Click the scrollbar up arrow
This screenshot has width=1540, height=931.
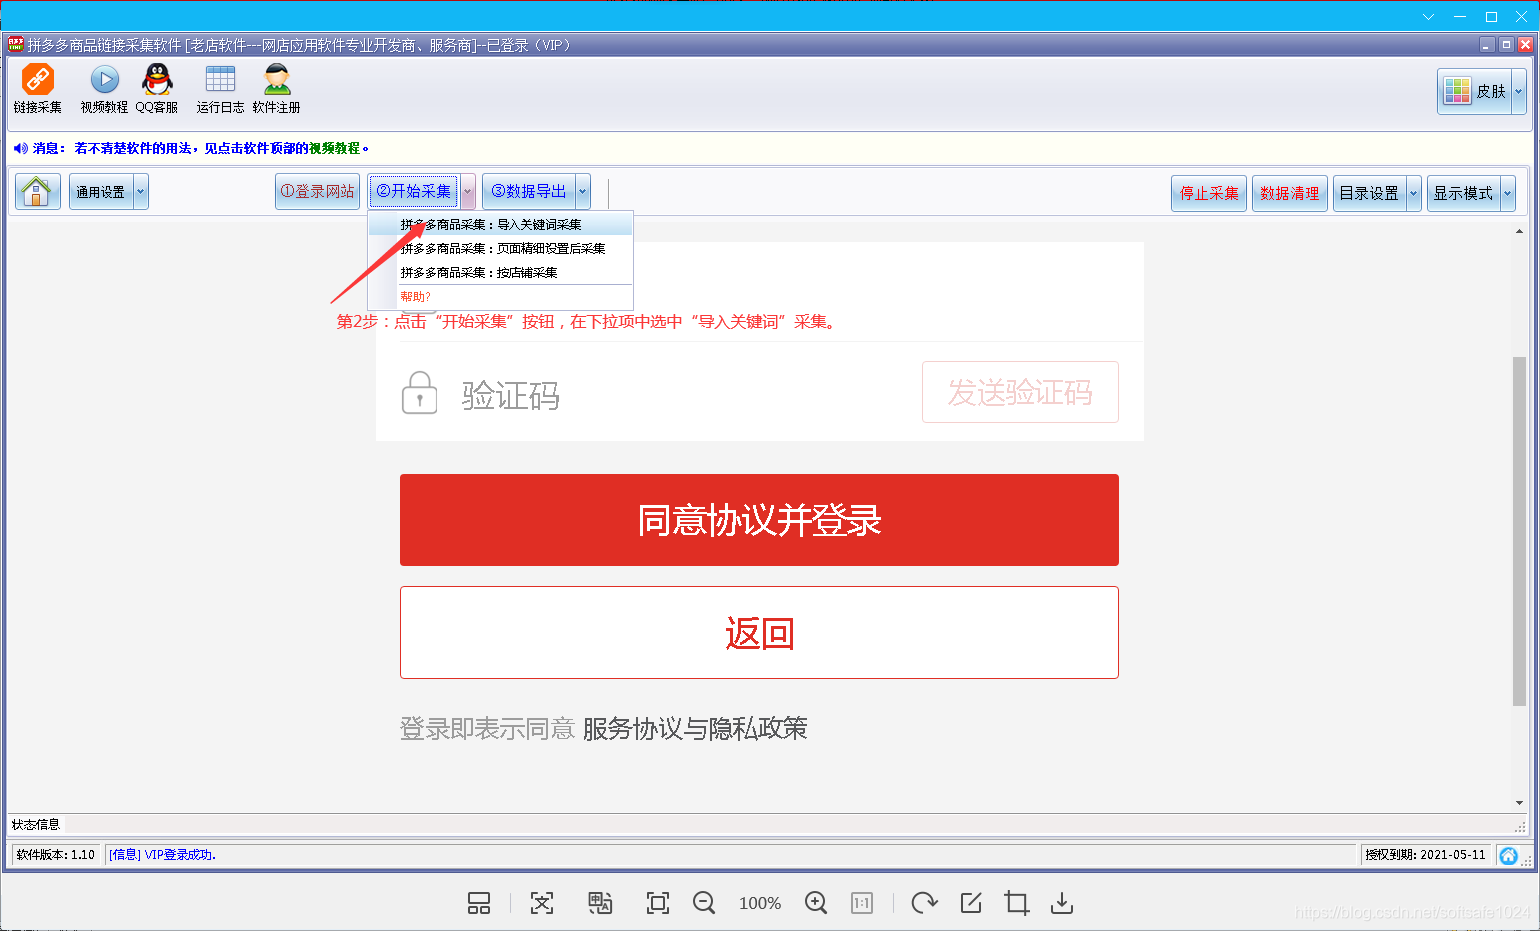[x=1519, y=231]
